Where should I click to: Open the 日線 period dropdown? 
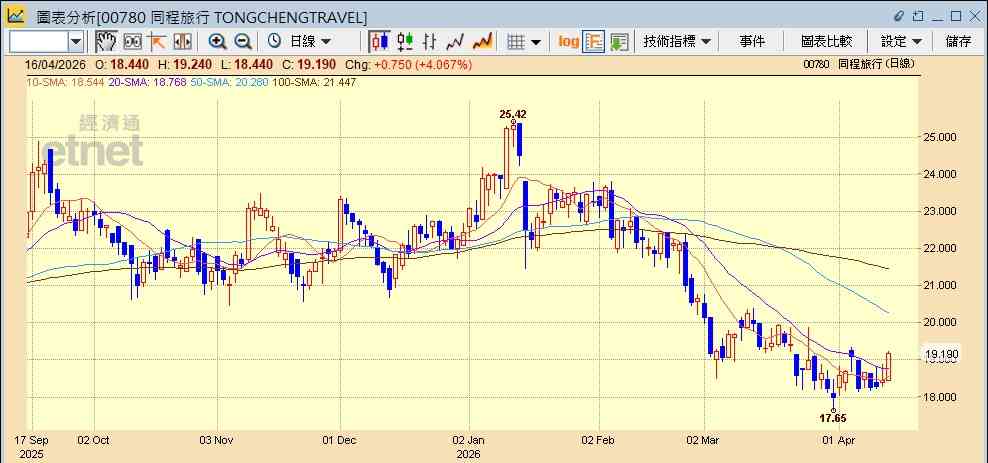point(310,42)
